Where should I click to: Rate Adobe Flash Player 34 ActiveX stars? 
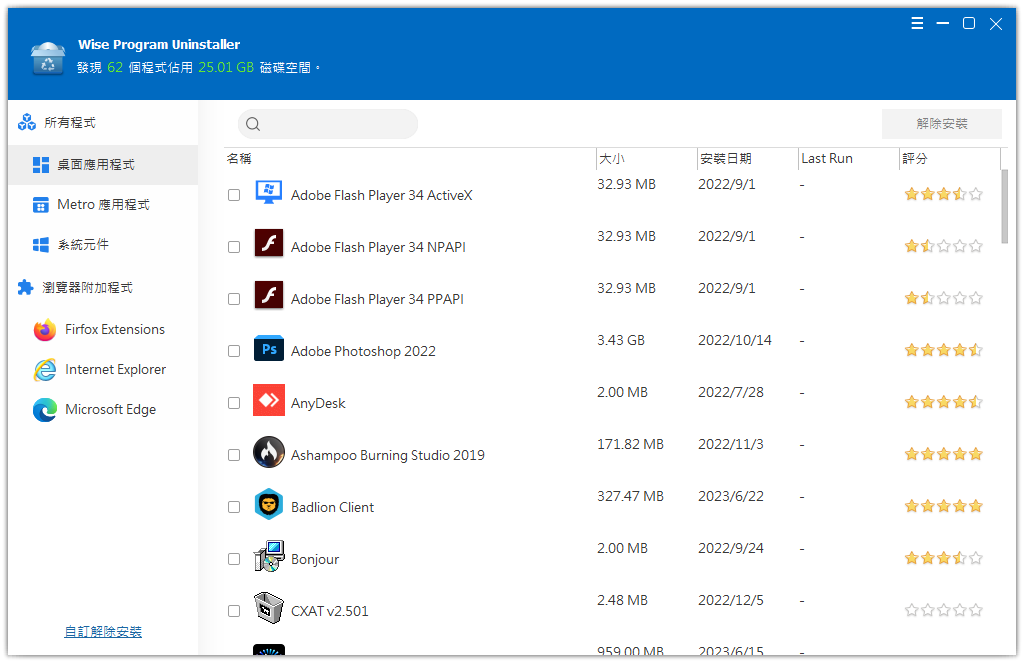943,194
